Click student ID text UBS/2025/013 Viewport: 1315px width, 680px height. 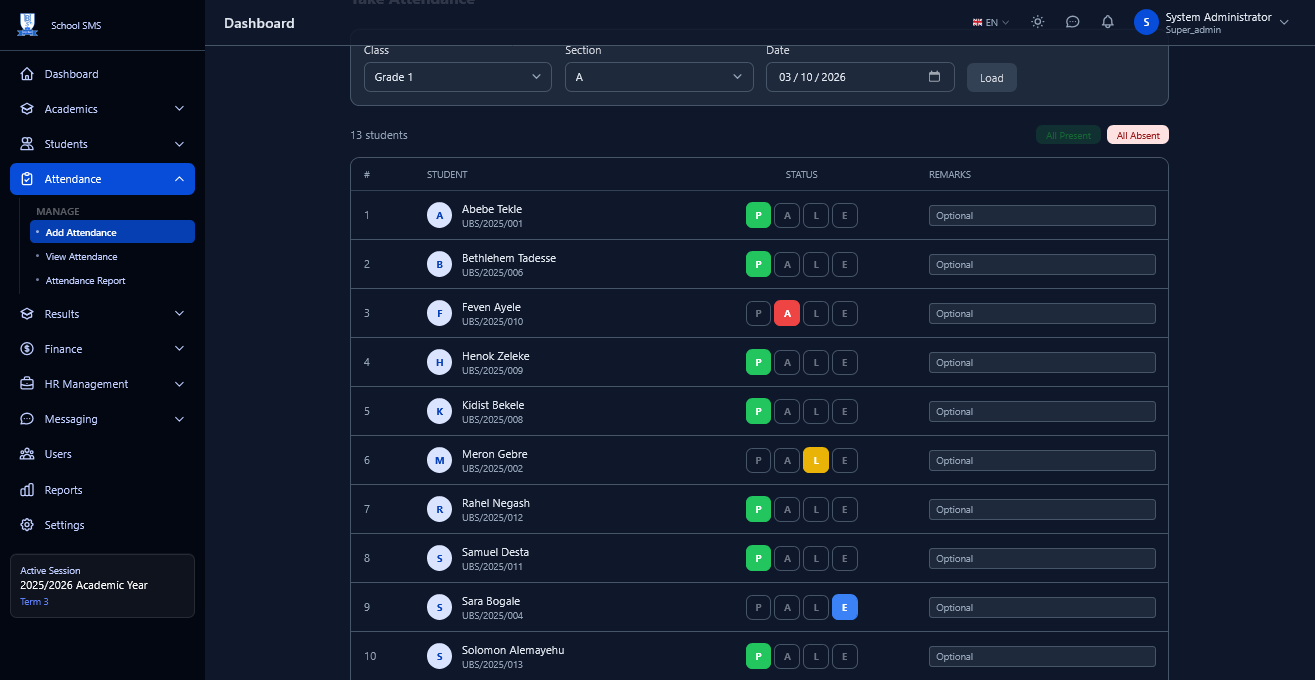pyautogui.click(x=492, y=665)
